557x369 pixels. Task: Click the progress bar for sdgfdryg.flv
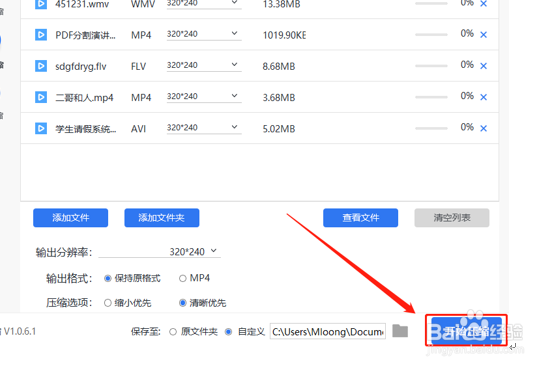pyautogui.click(x=431, y=66)
